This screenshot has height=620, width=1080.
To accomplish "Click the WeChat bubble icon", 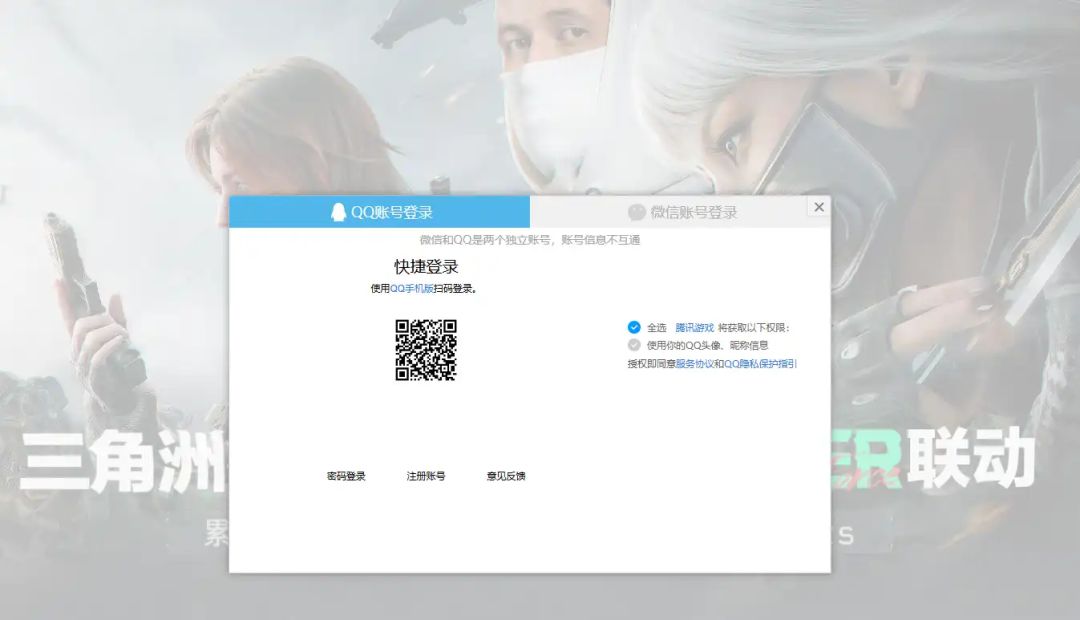I will 636,212.
